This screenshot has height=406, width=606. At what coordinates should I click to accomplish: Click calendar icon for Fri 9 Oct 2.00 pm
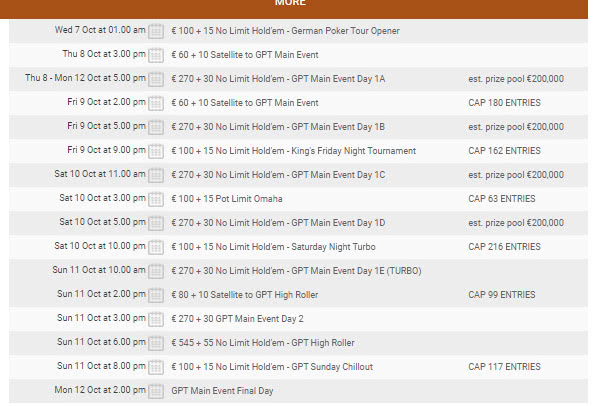point(156,103)
